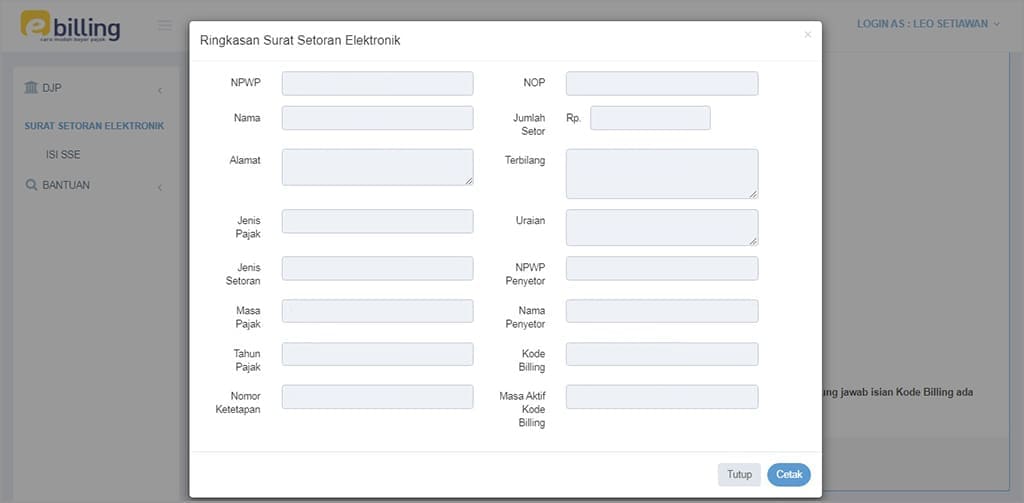This screenshot has height=503, width=1024.
Task: Click the Bantuan magnifier icon
Action: click(x=31, y=185)
